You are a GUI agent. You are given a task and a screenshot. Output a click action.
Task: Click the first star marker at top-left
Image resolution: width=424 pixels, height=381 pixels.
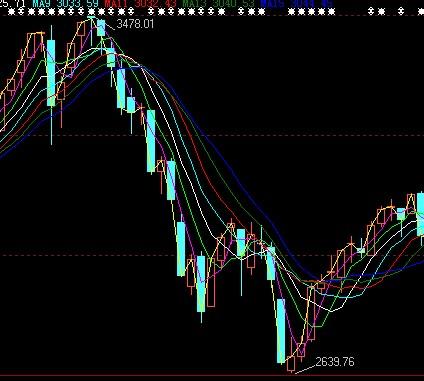12,12
